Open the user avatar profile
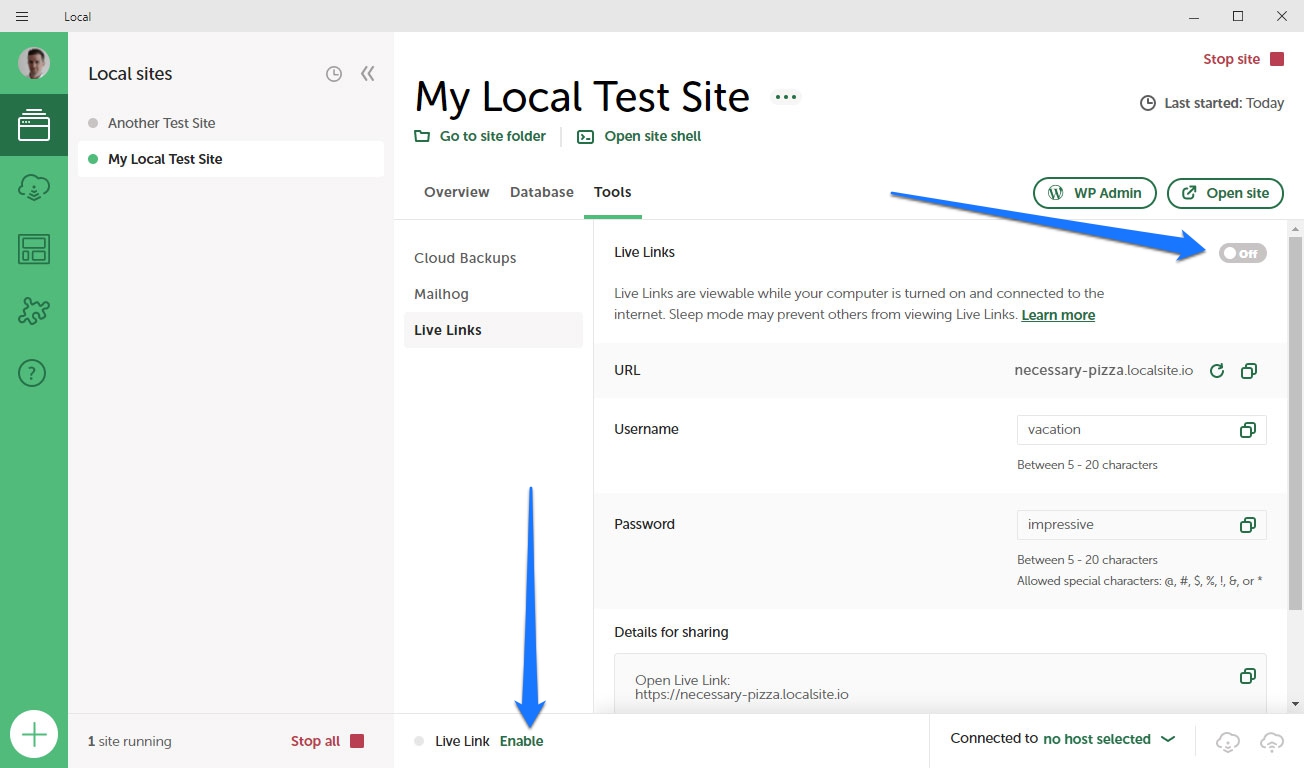 pos(34,63)
